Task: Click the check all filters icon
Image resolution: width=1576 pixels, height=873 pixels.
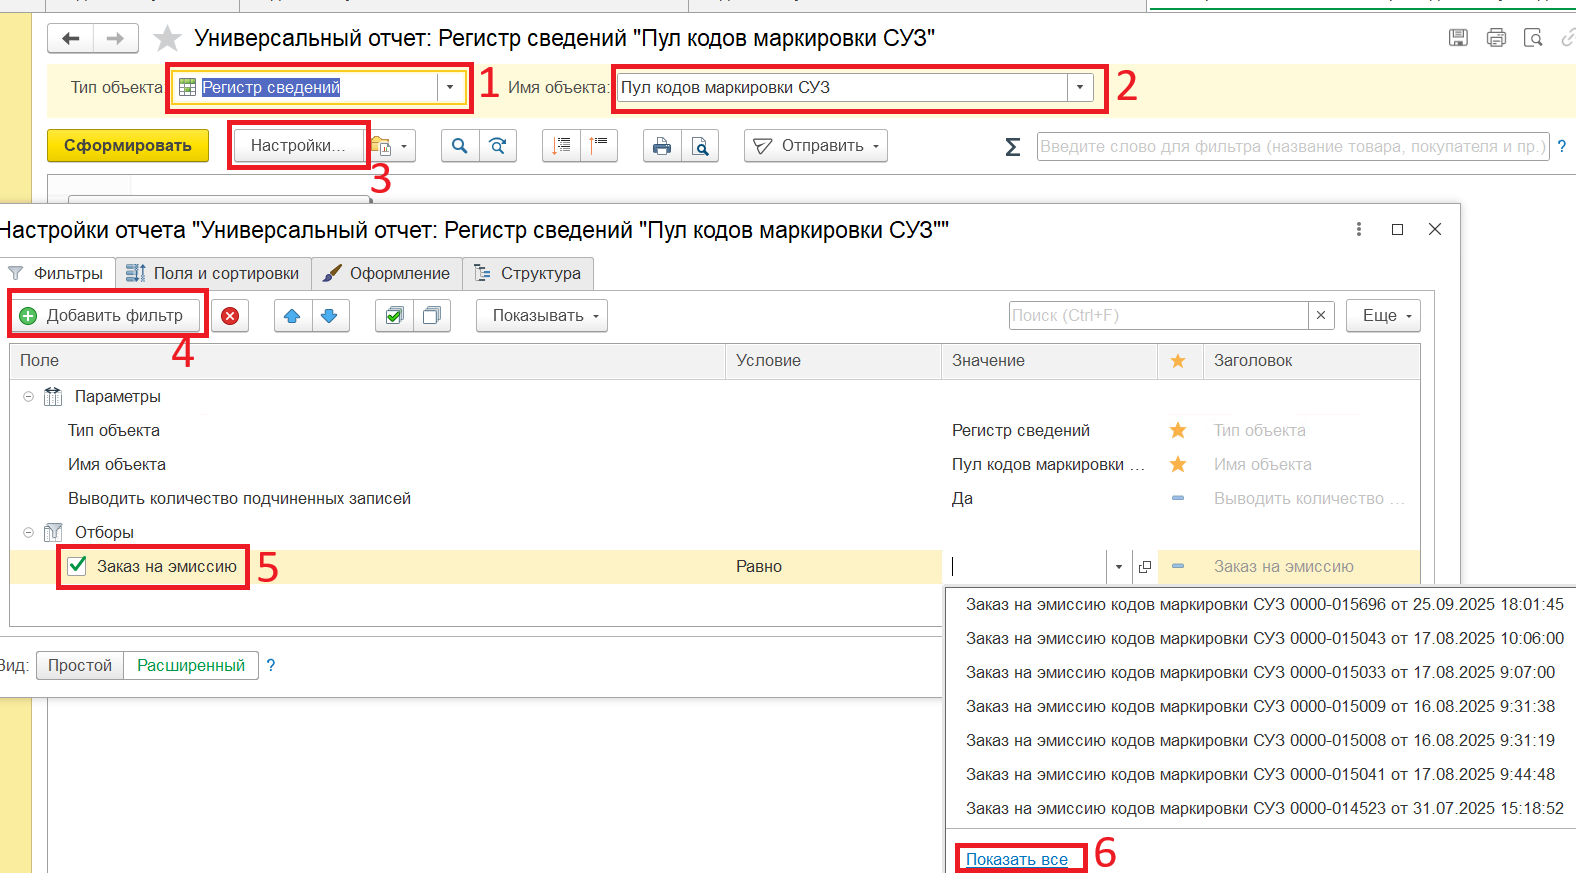Action: [x=394, y=316]
